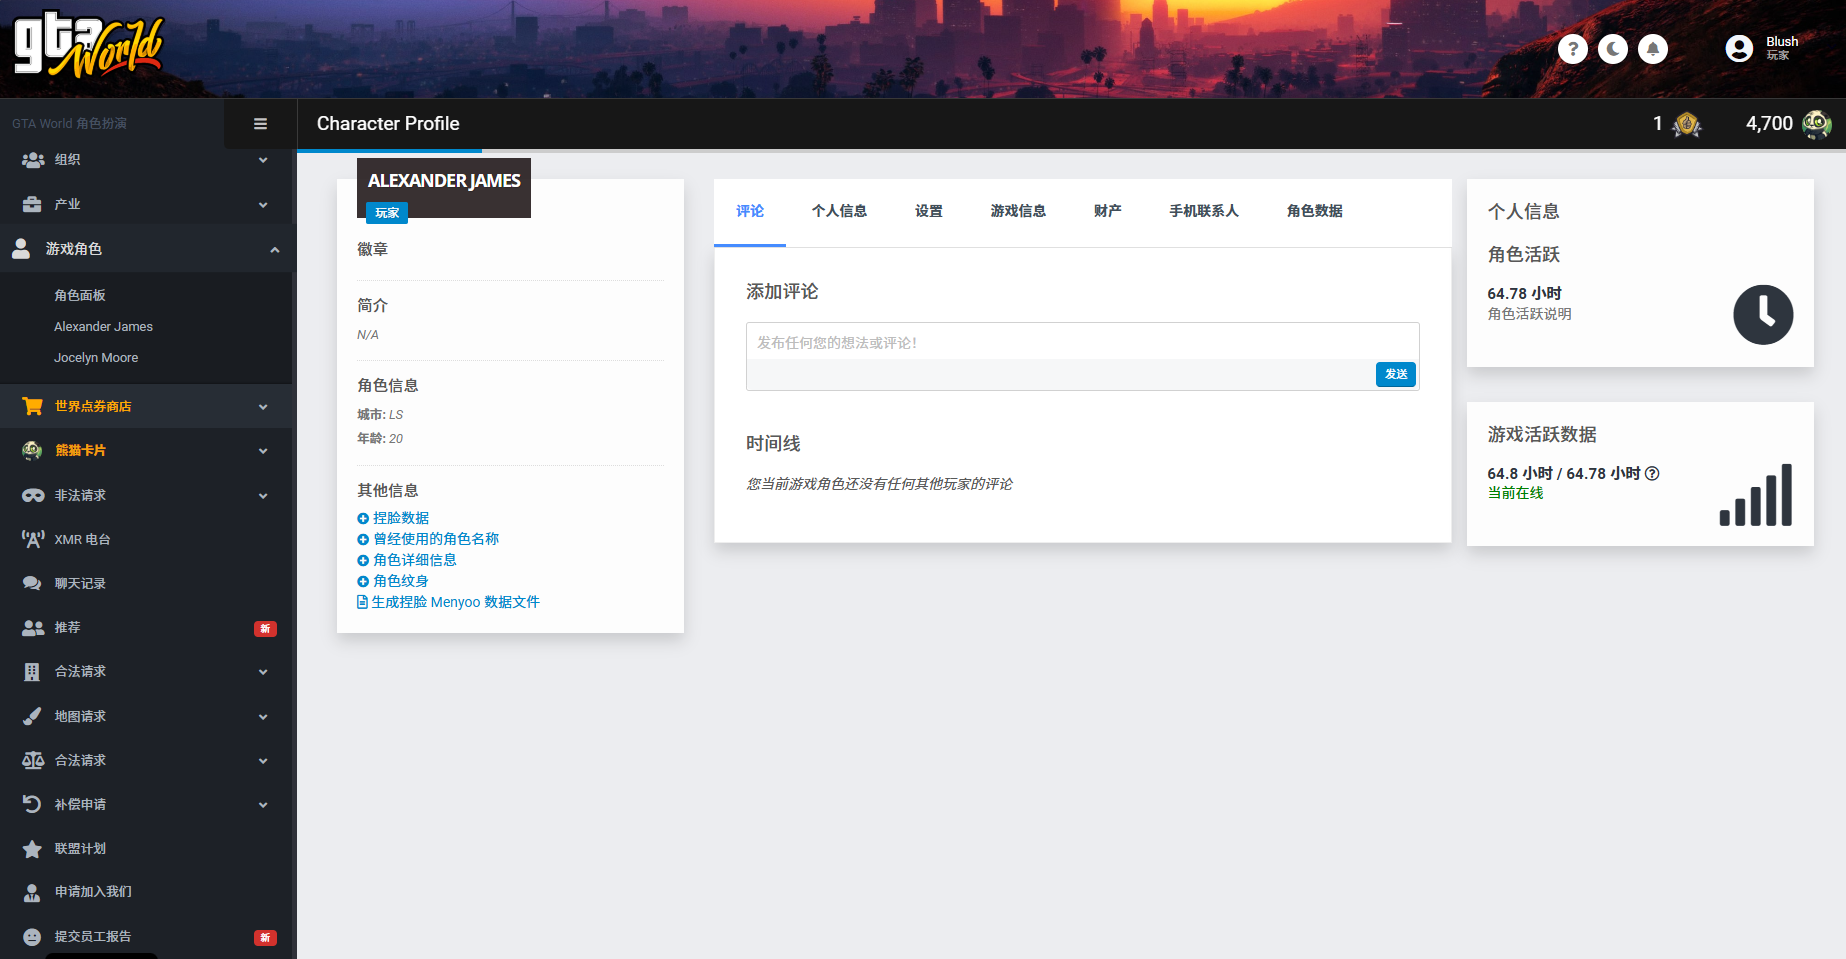Image resolution: width=1846 pixels, height=959 pixels.
Task: Switch to the 个人信息 tab
Action: (x=839, y=211)
